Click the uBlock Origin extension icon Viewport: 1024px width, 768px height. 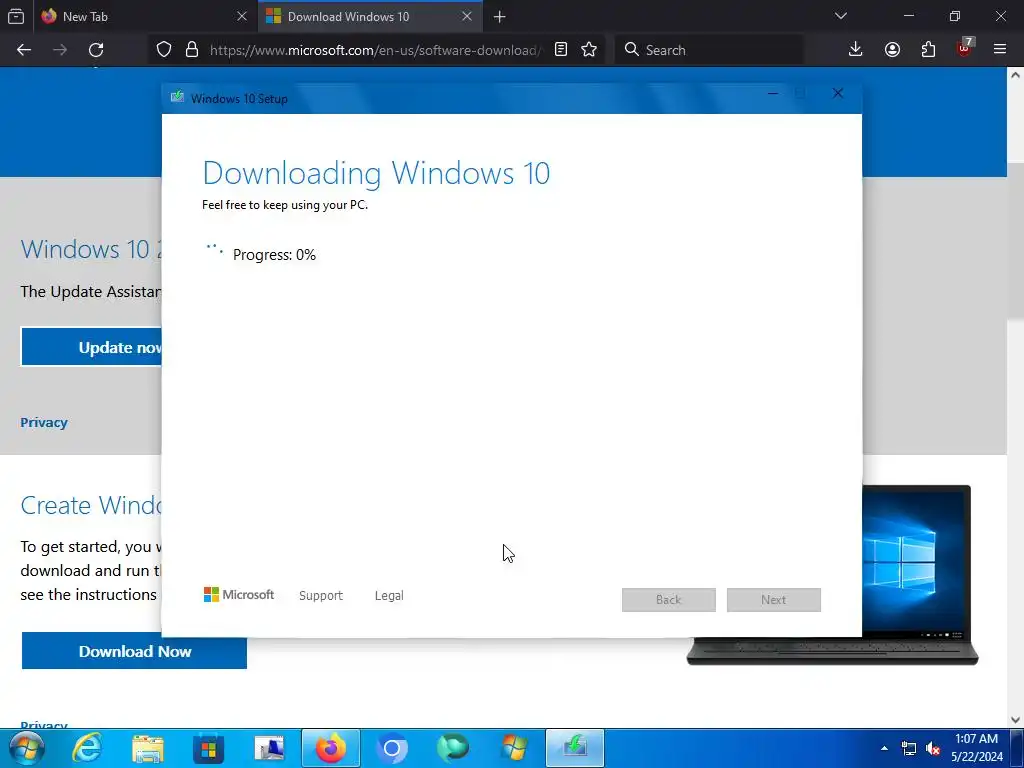tap(965, 48)
